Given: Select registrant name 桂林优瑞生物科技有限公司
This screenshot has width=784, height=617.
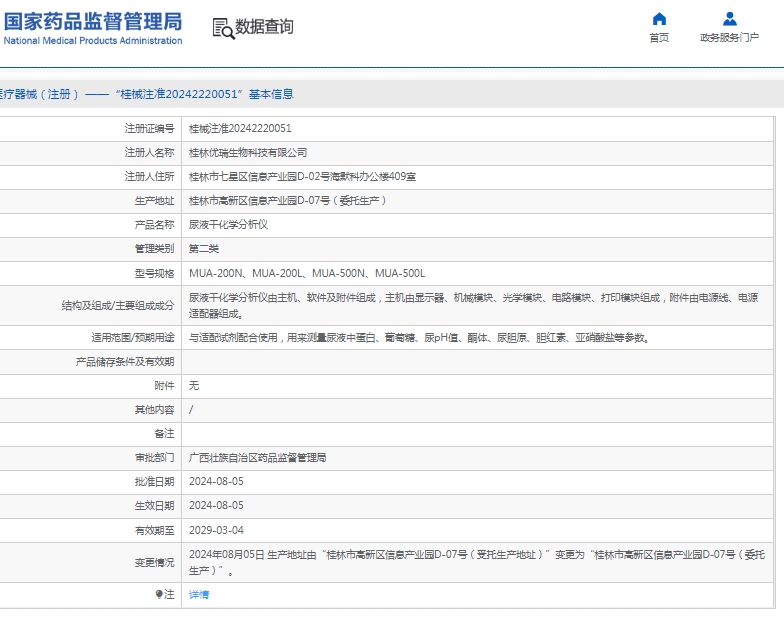Looking at the screenshot, I should point(248,152).
